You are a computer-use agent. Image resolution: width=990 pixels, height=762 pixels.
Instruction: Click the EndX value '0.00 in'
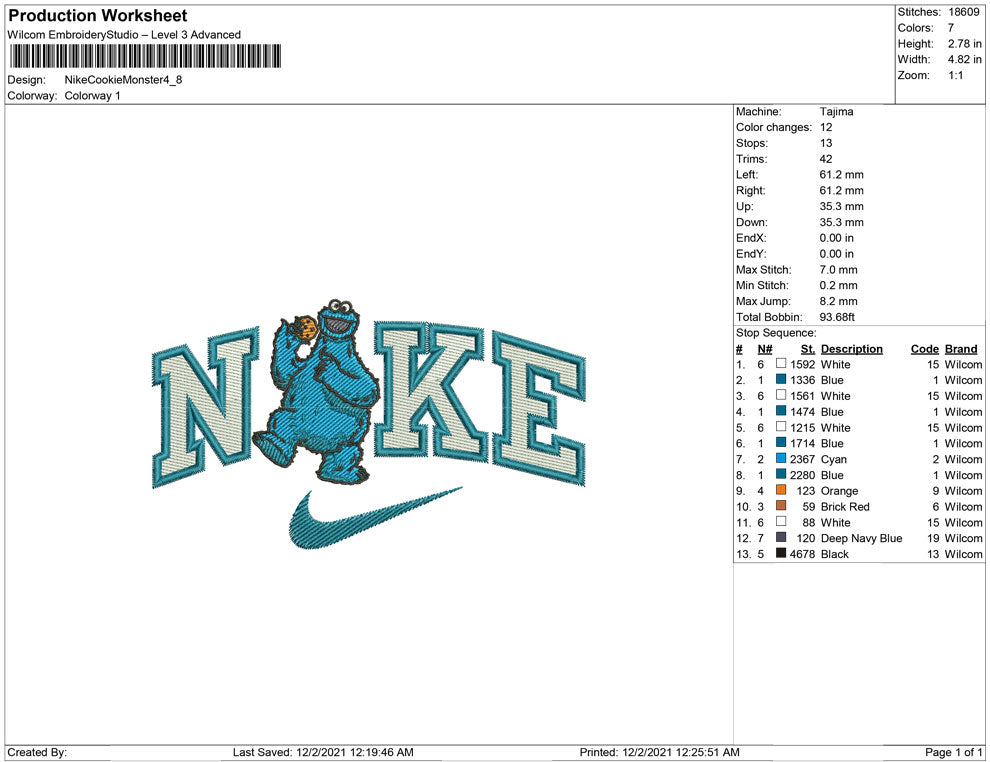(837, 238)
